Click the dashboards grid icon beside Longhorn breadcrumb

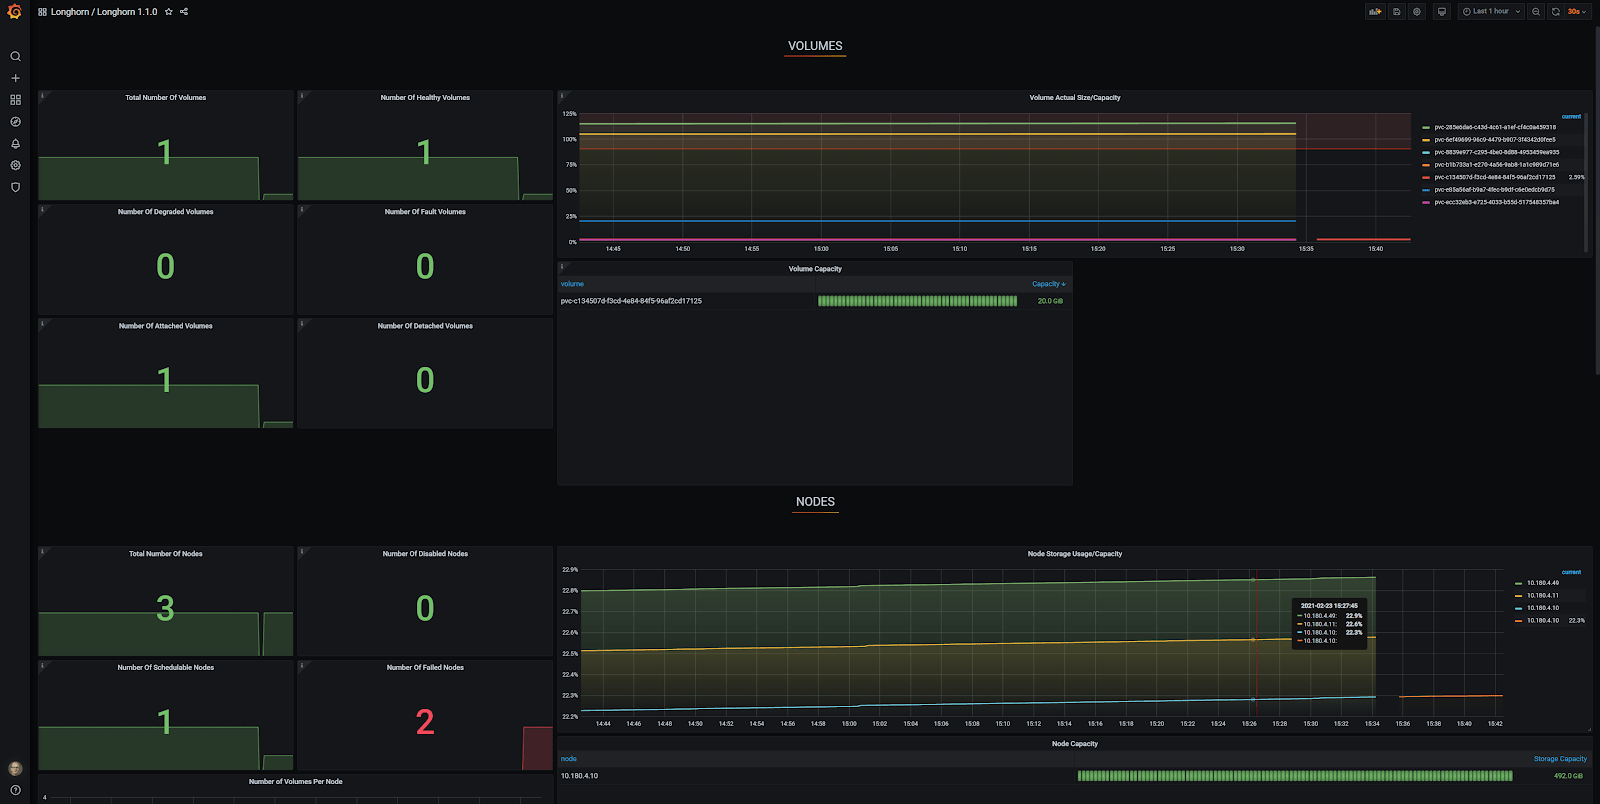42,12
